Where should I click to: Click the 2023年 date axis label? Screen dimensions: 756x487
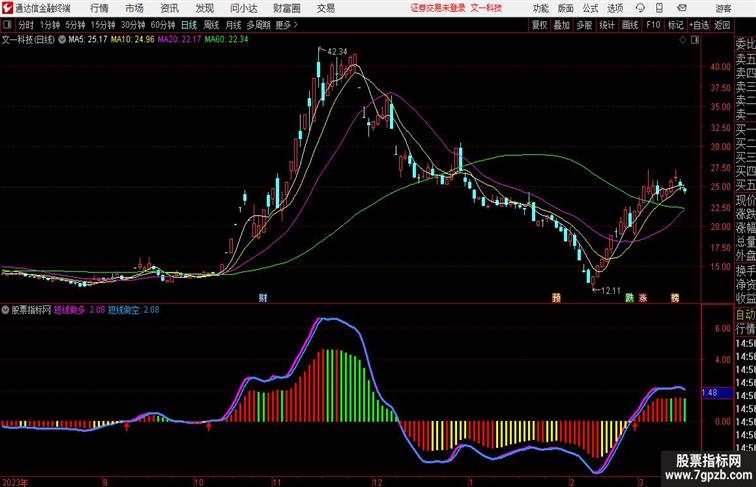15,482
